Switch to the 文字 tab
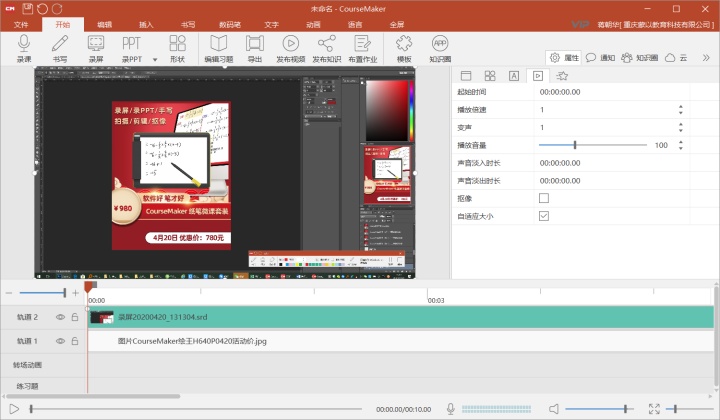Image resolution: width=720 pixels, height=420 pixels. point(271,24)
